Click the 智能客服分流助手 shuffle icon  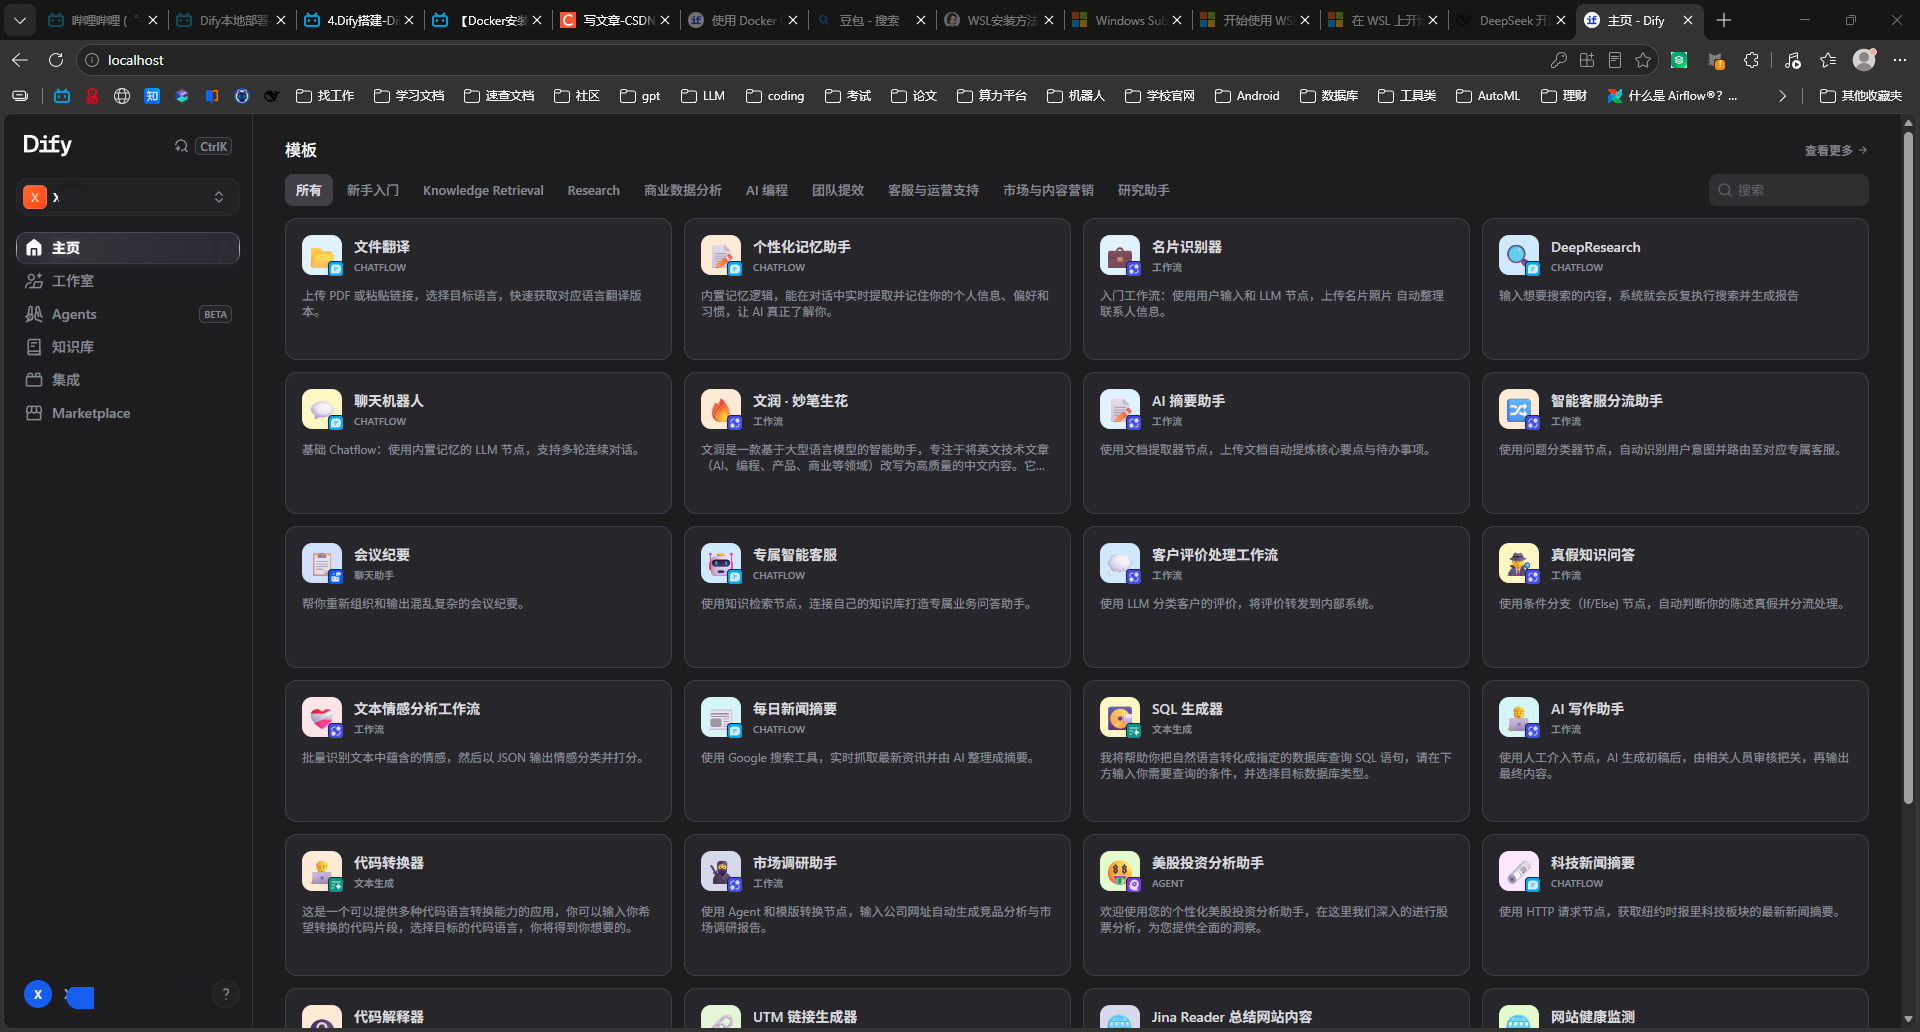coord(1519,410)
